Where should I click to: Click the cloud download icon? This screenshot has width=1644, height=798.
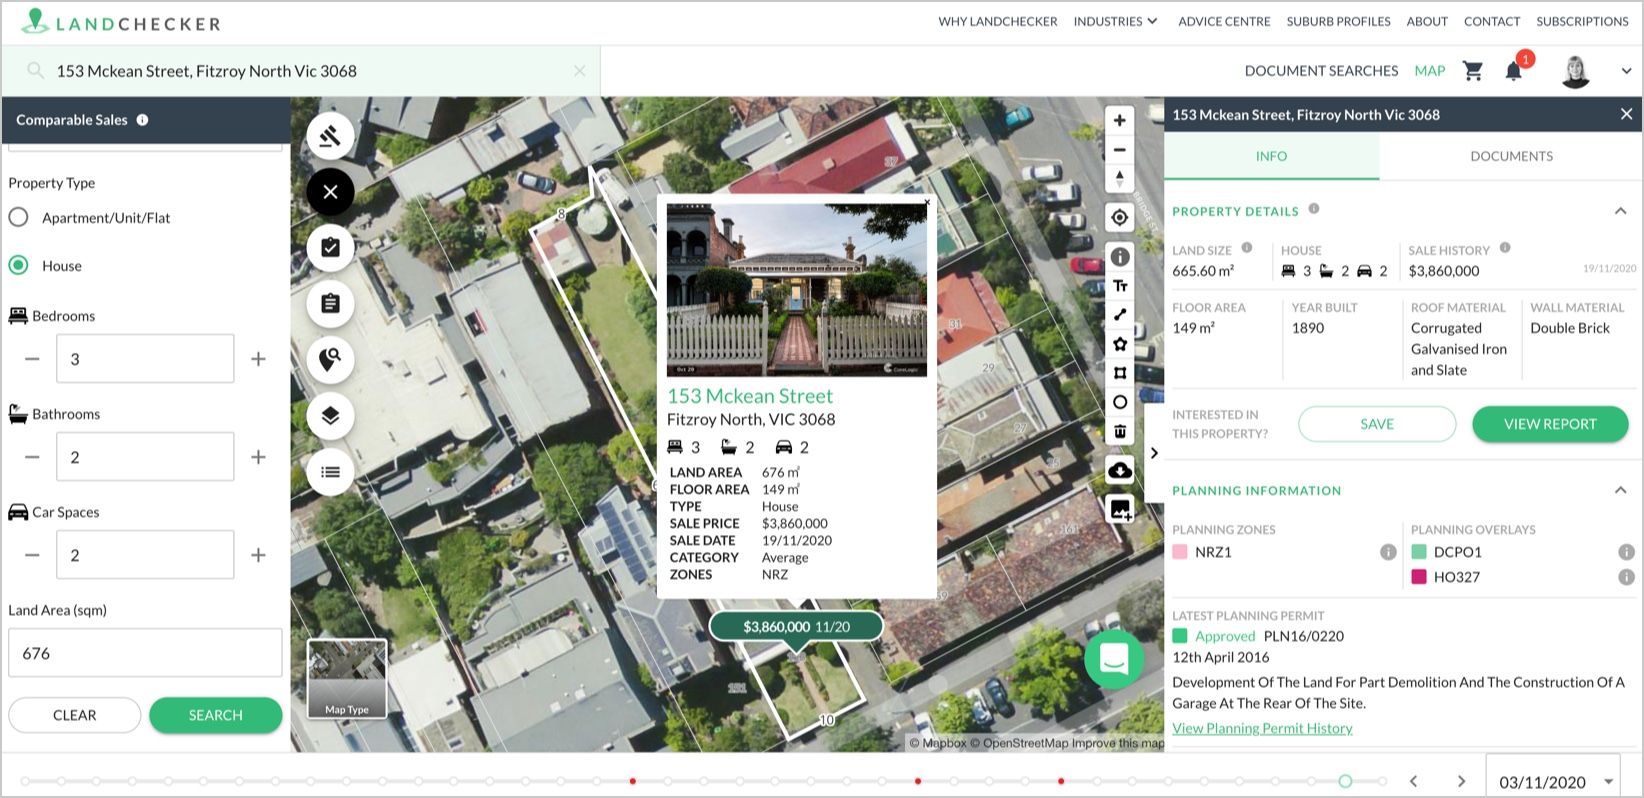pos(1120,470)
